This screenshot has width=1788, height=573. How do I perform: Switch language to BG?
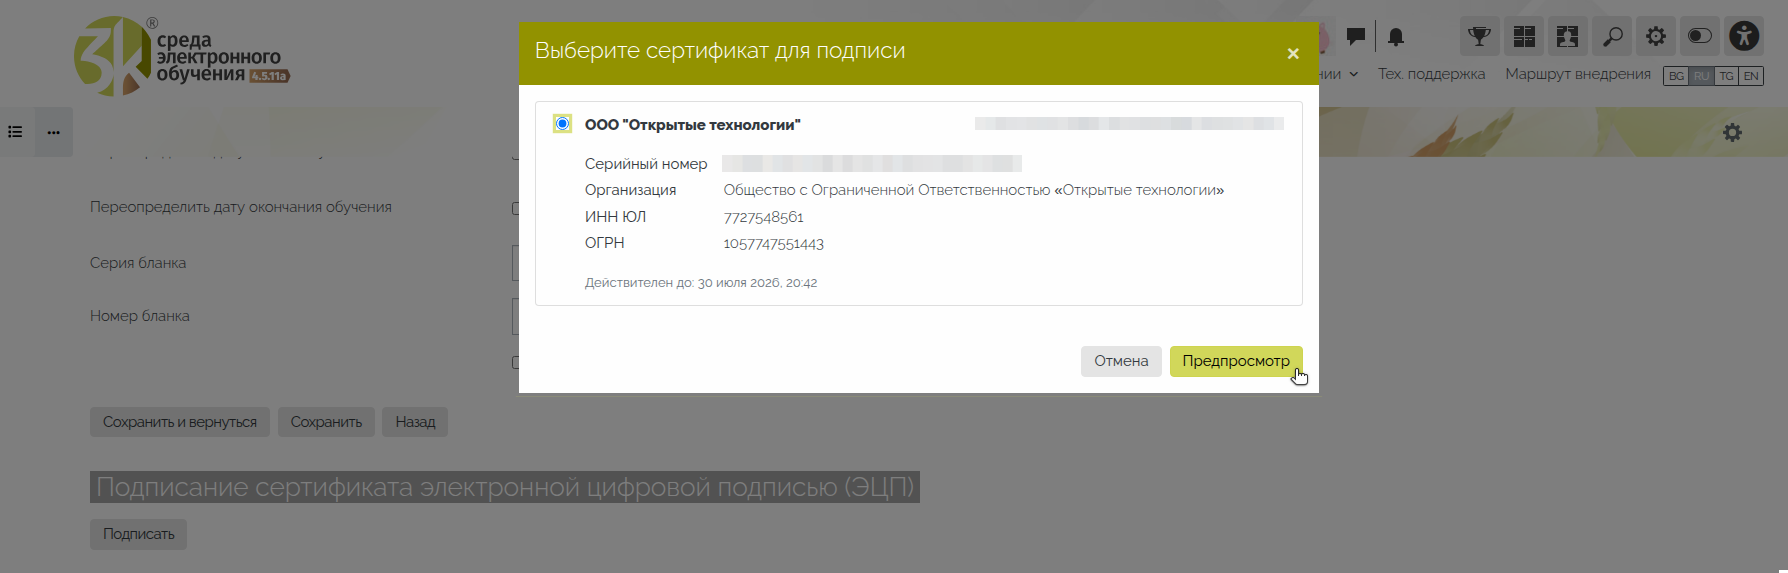click(1676, 76)
